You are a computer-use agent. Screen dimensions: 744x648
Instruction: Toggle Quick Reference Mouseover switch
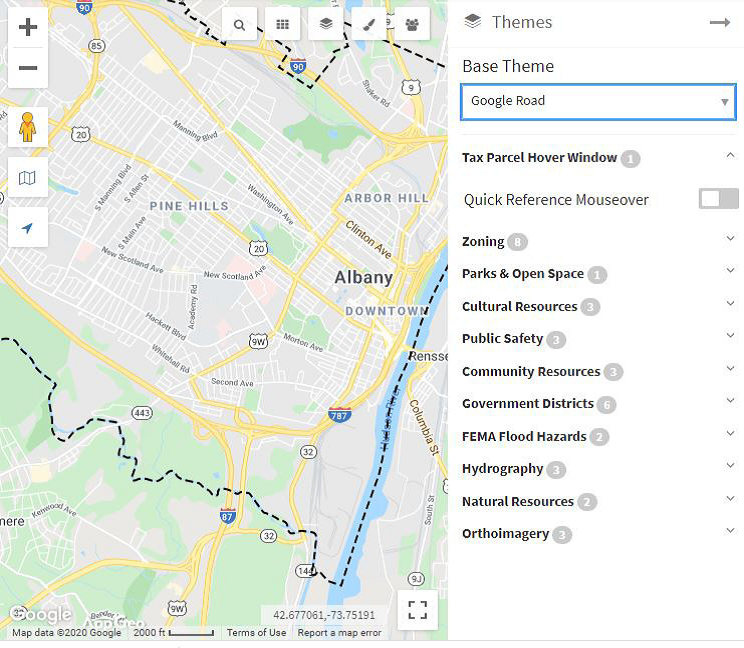click(x=718, y=199)
